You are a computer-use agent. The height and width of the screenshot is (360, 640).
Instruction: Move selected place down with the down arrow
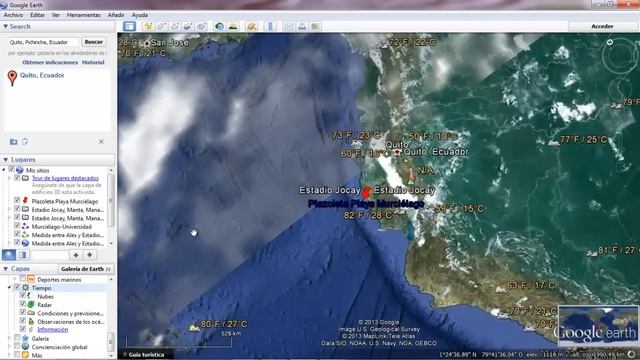pos(89,255)
